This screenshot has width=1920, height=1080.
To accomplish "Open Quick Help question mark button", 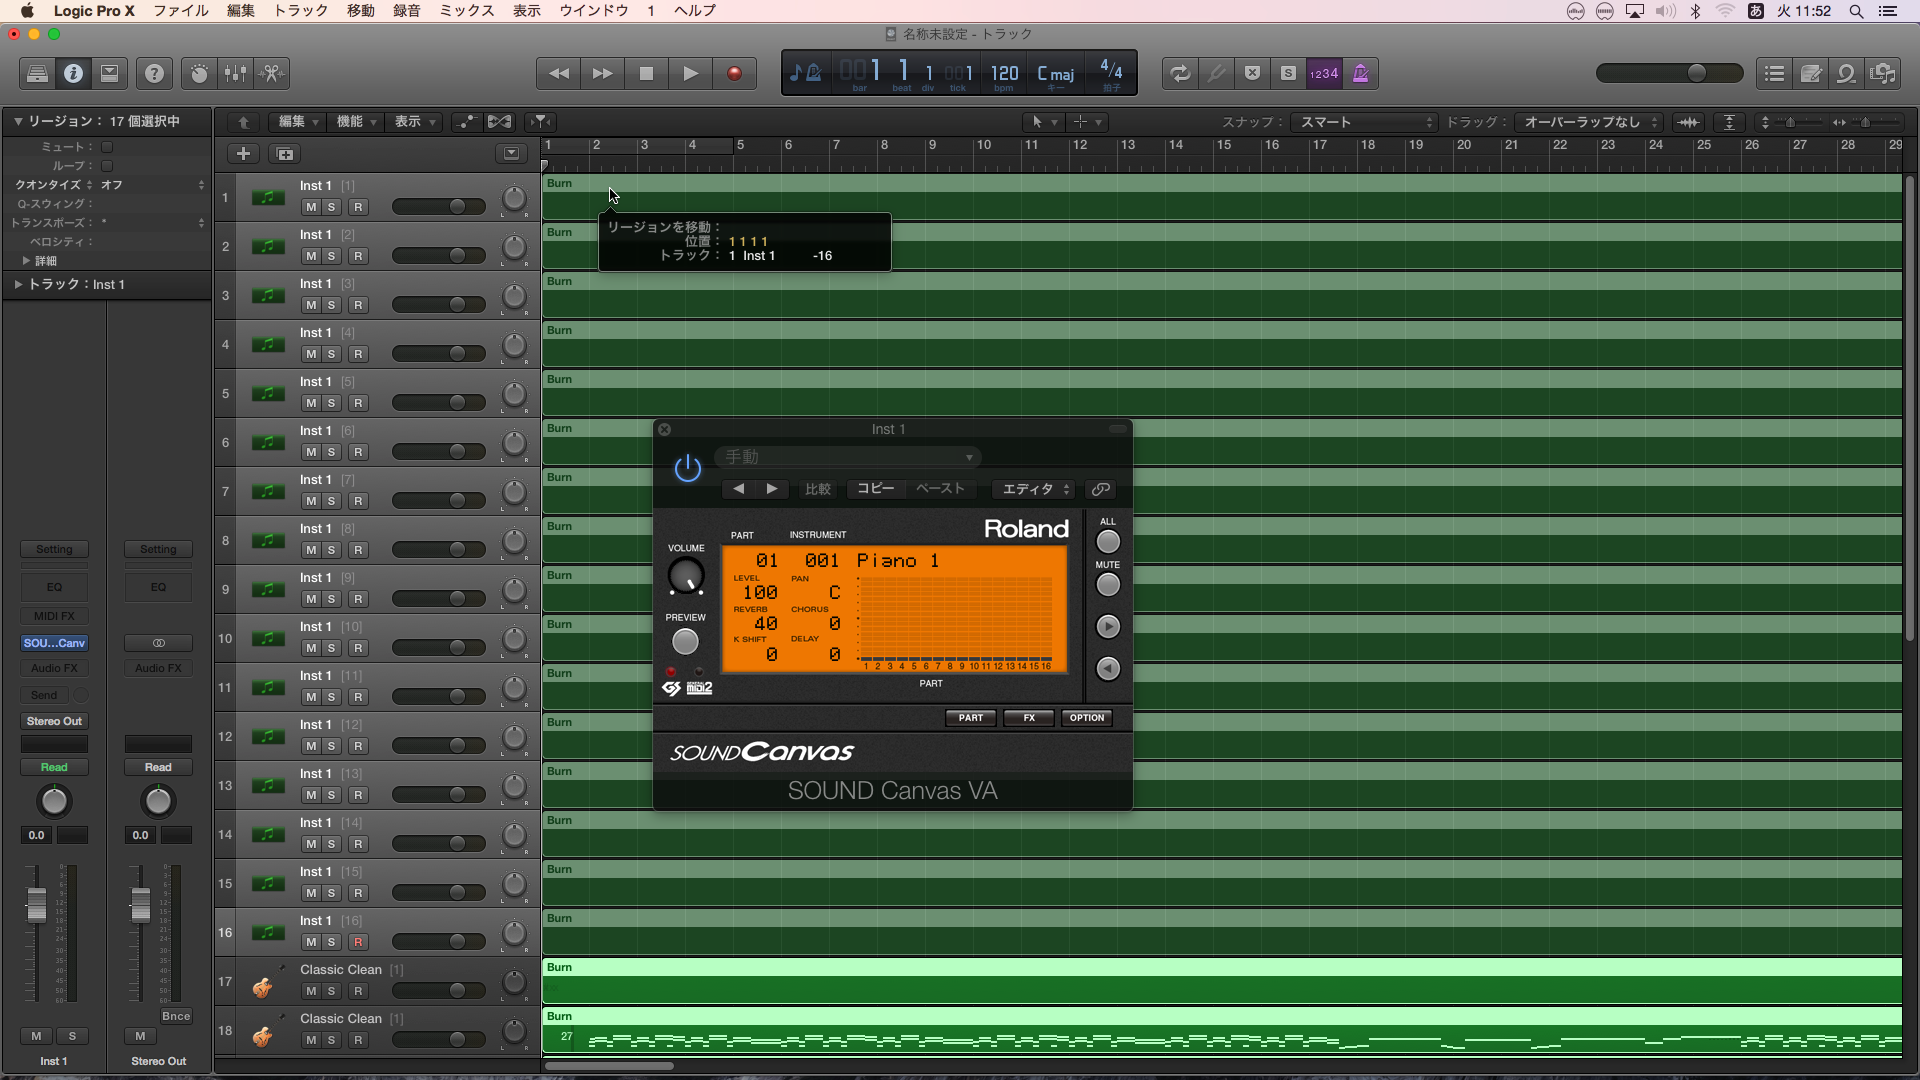I will coord(154,73).
